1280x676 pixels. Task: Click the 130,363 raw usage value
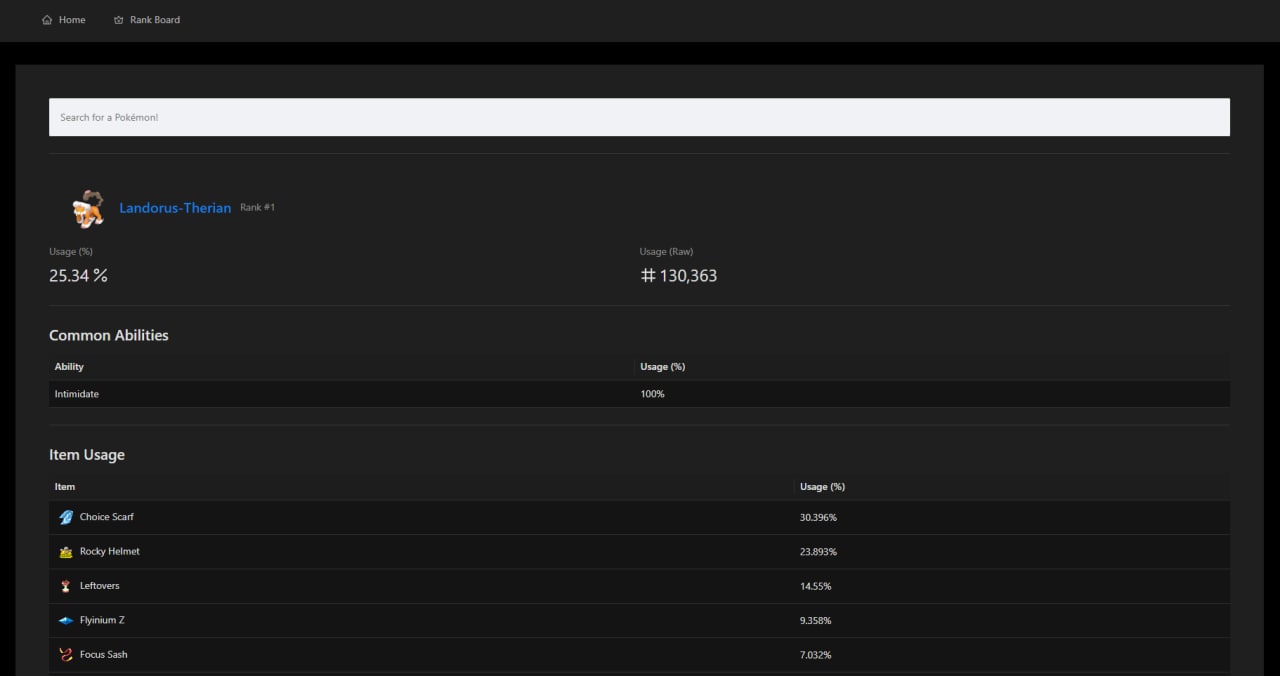688,275
